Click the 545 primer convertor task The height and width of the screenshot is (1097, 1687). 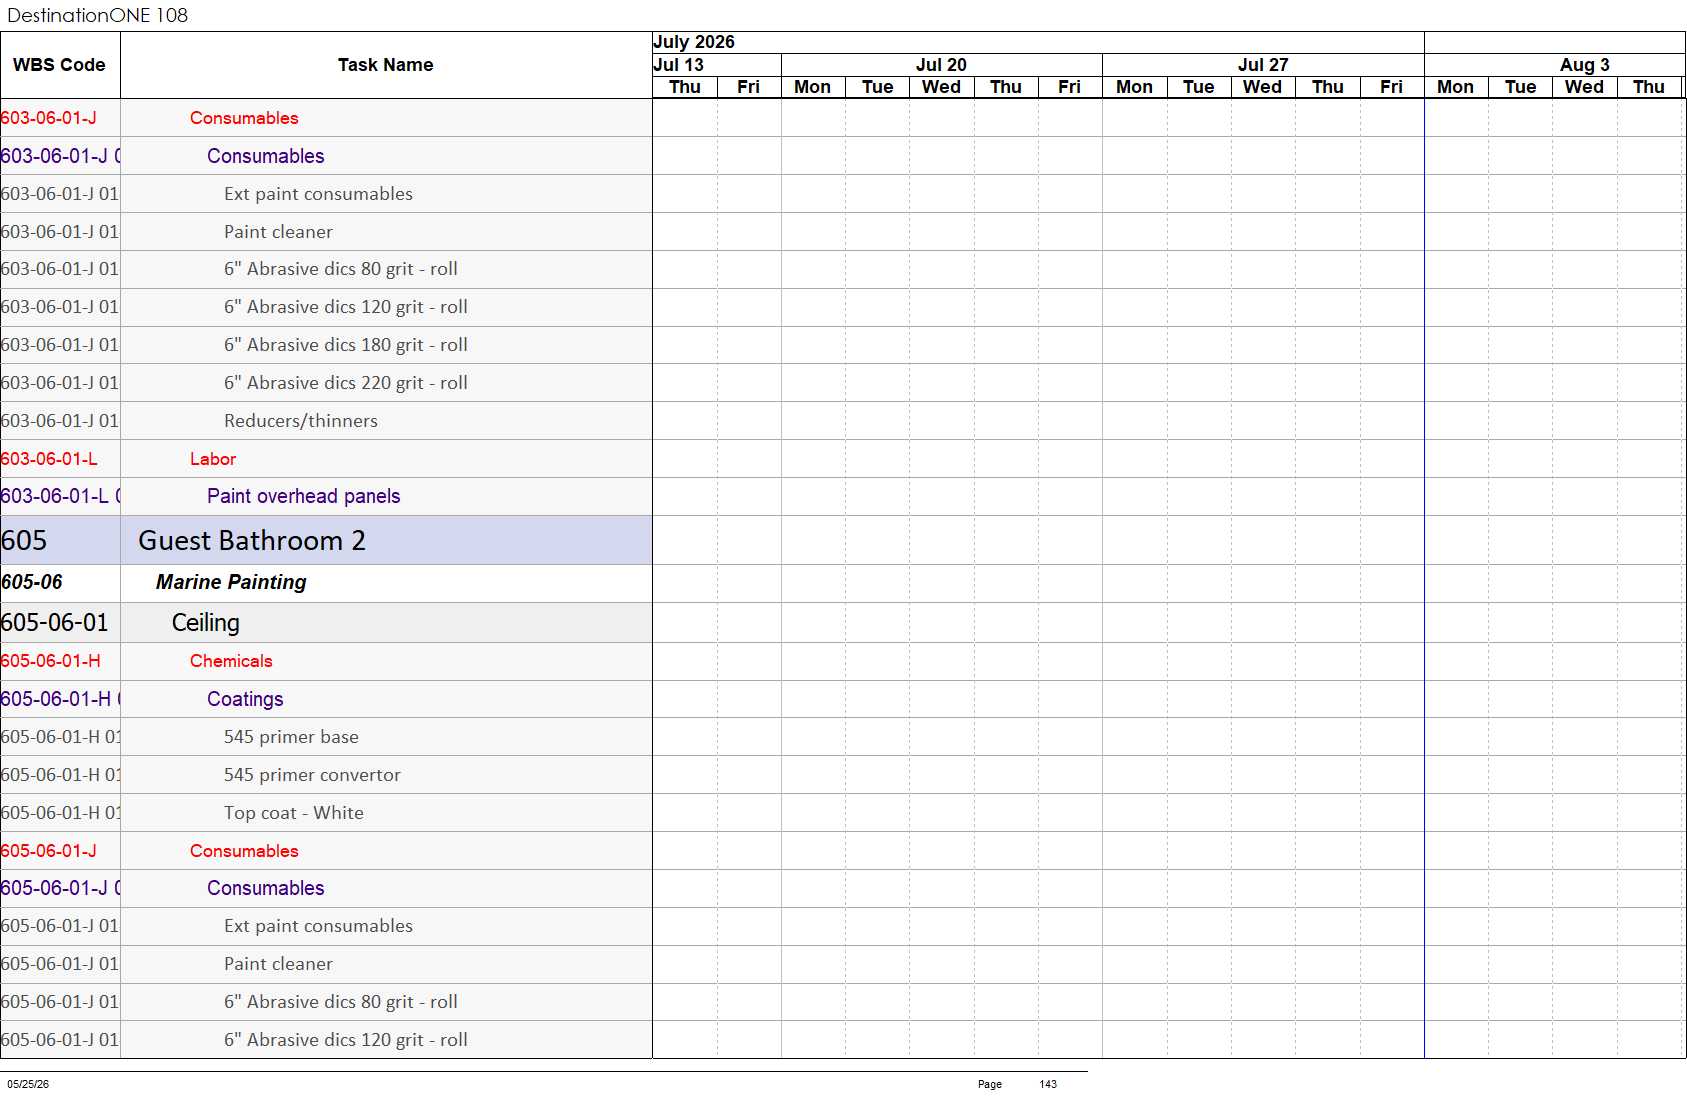click(312, 775)
